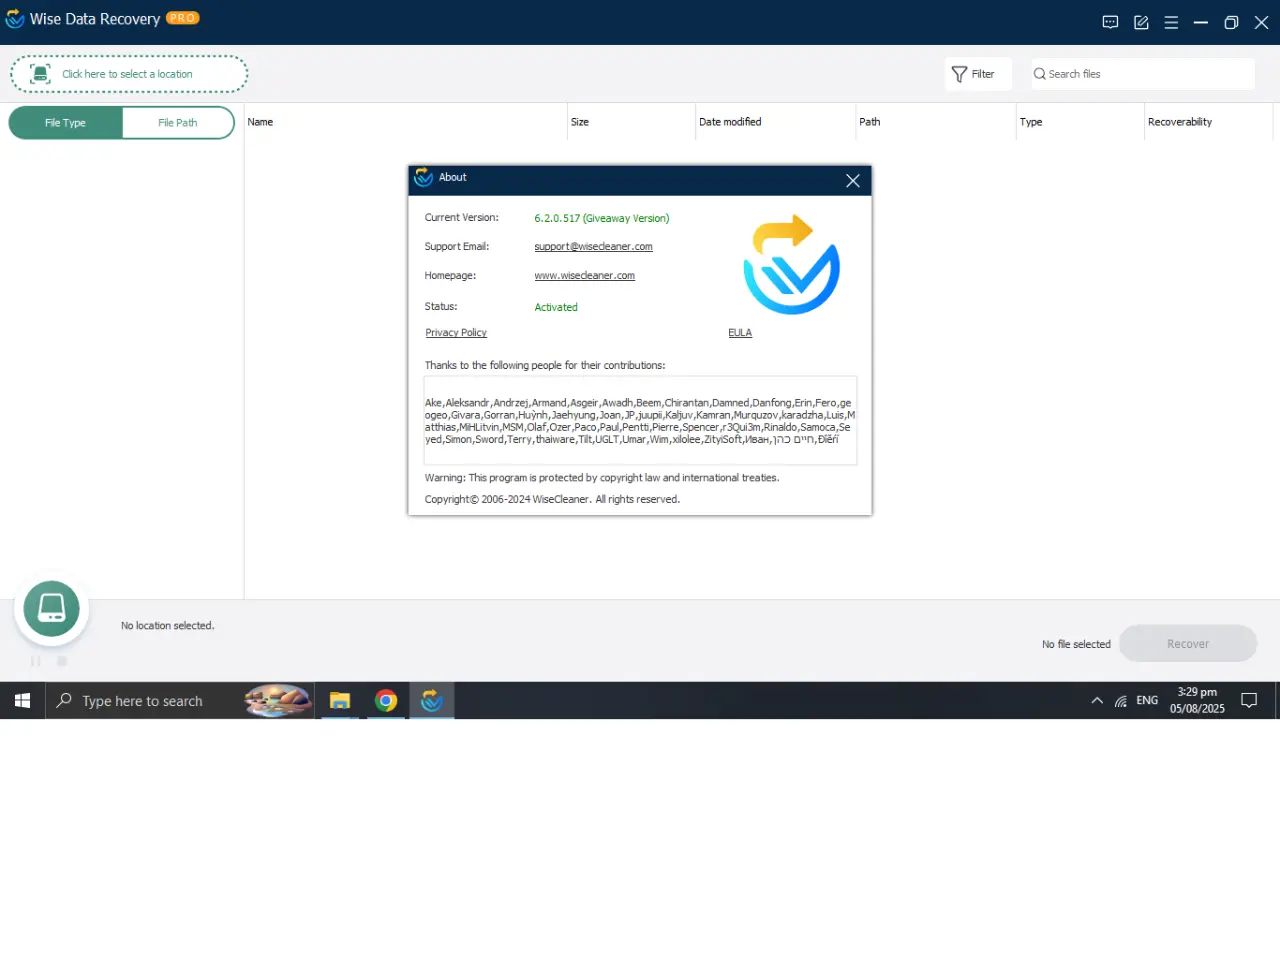Restore down the main window
Image resolution: width=1280 pixels, height=972 pixels.
(1231, 22)
